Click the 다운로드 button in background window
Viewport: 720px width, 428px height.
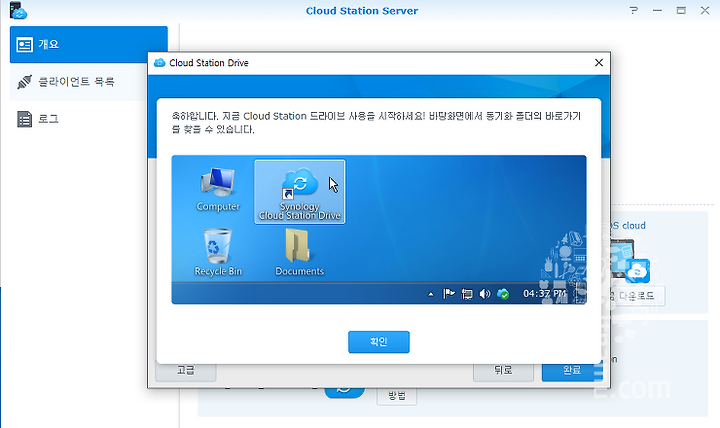(x=636, y=296)
